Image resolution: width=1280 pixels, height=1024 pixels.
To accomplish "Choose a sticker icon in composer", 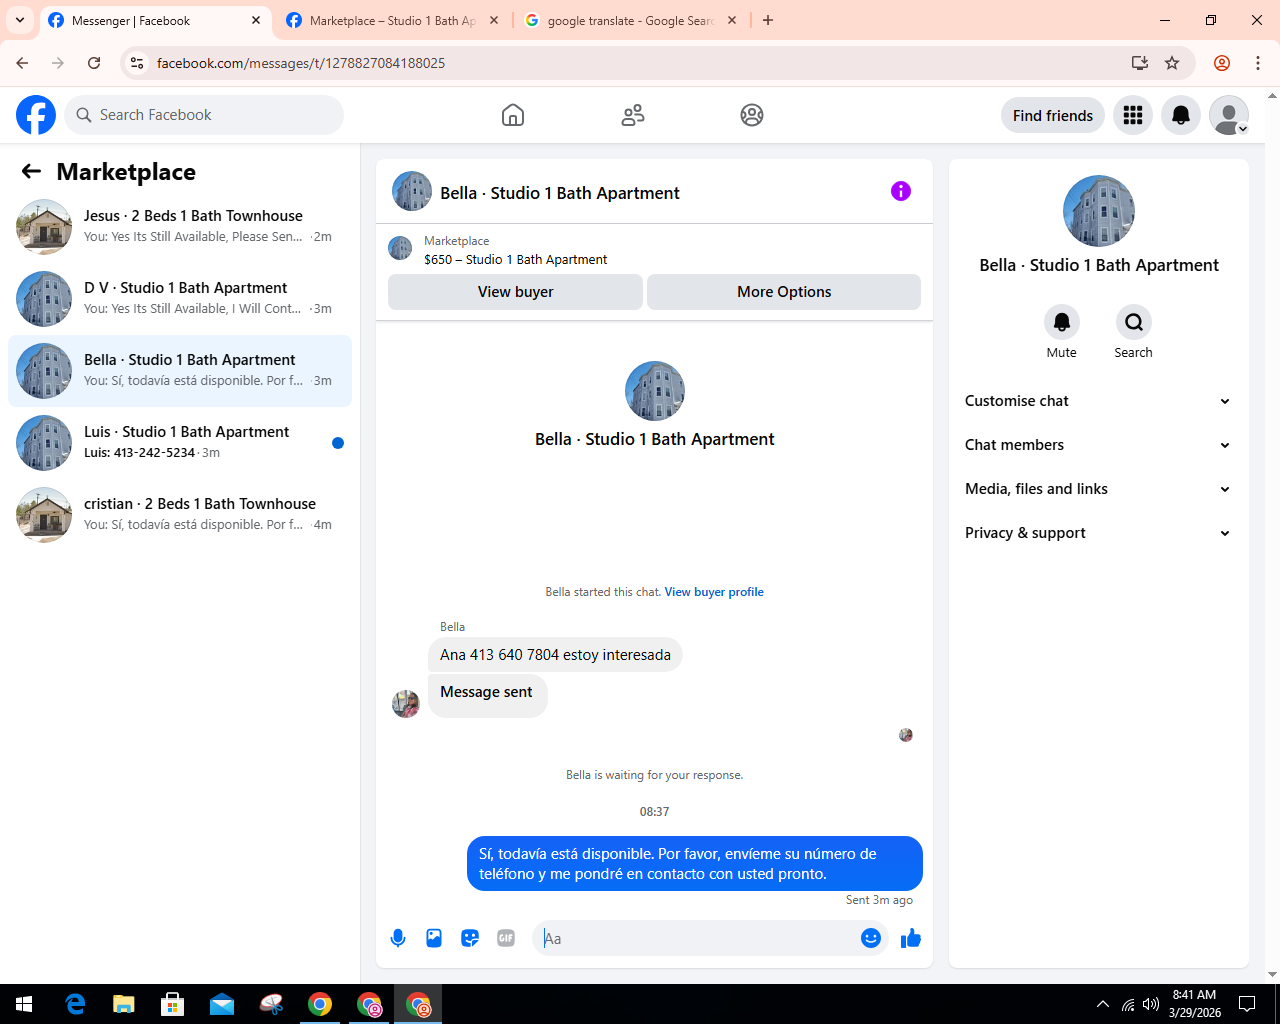I will (470, 938).
